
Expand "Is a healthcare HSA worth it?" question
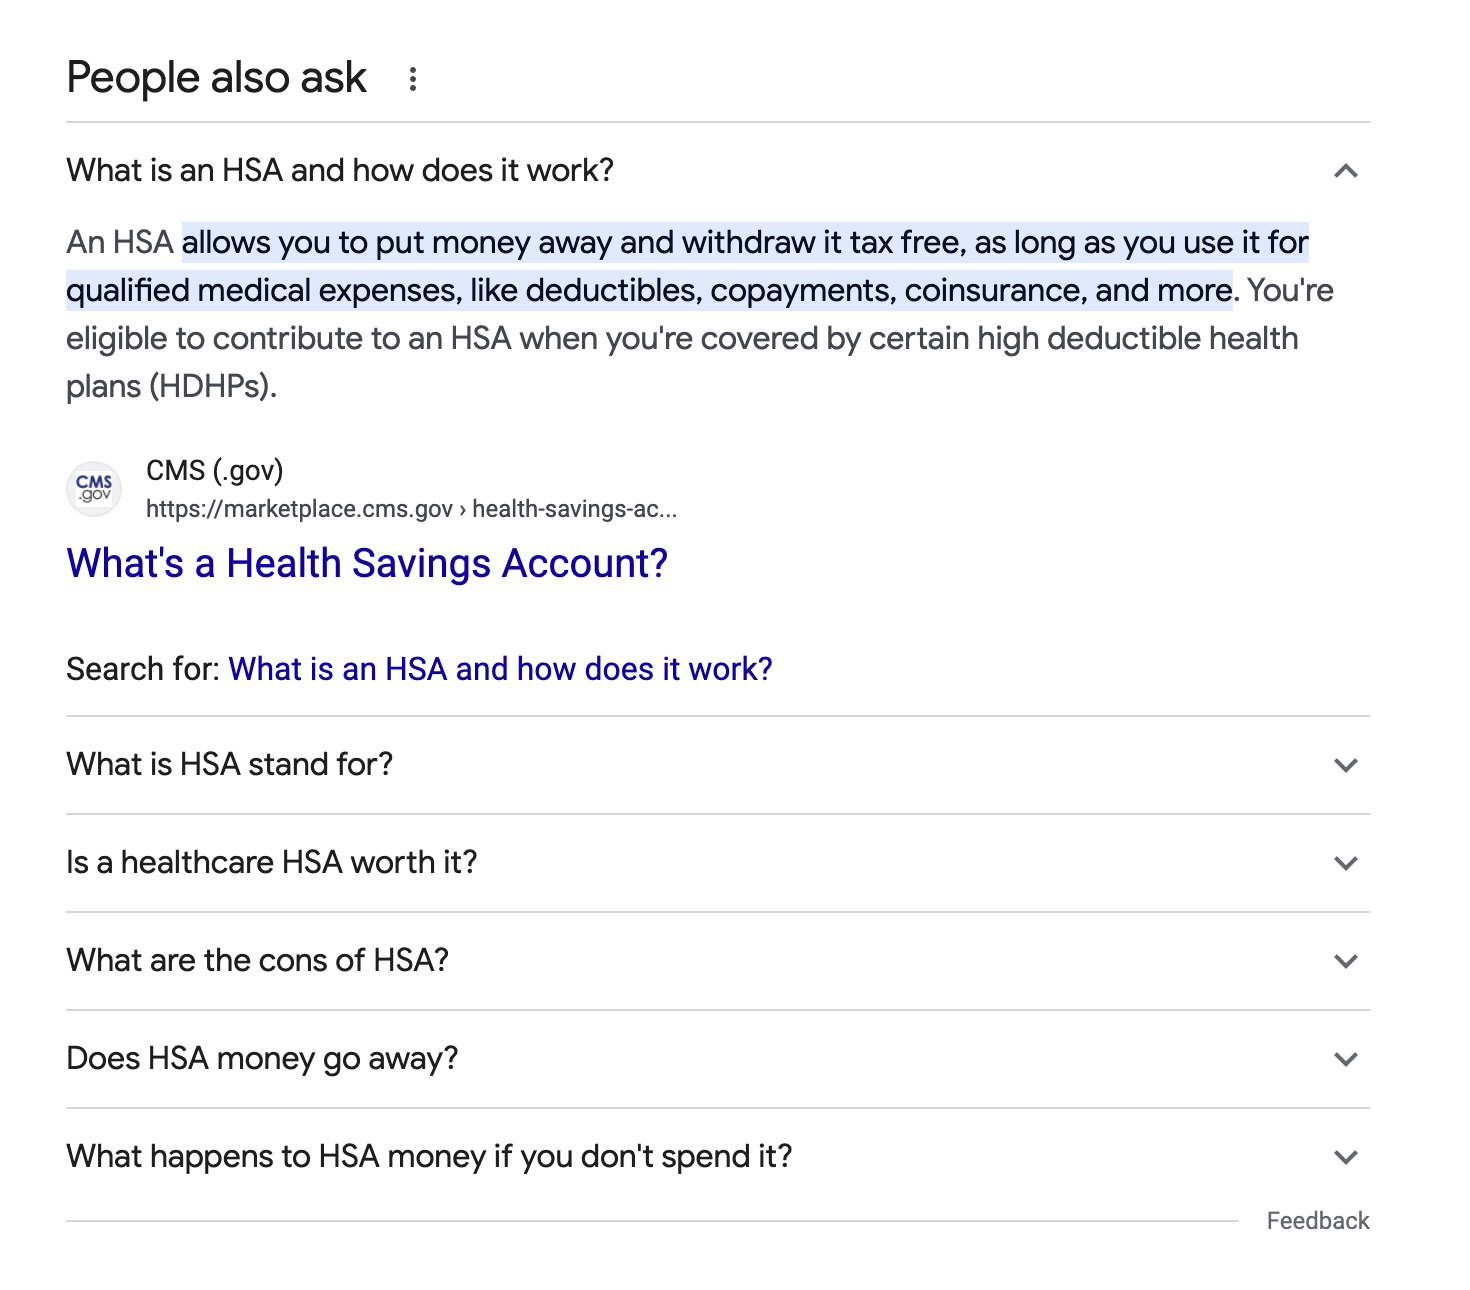(272, 863)
